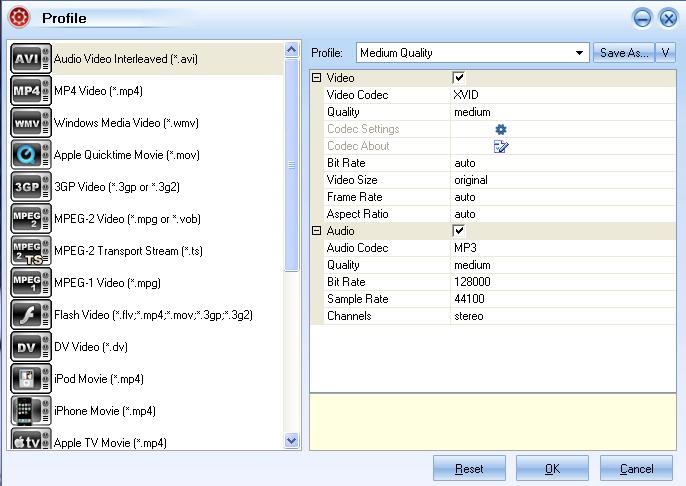686x486 pixels.
Task: Click Frame Rate value auto
Action: click(x=465, y=197)
